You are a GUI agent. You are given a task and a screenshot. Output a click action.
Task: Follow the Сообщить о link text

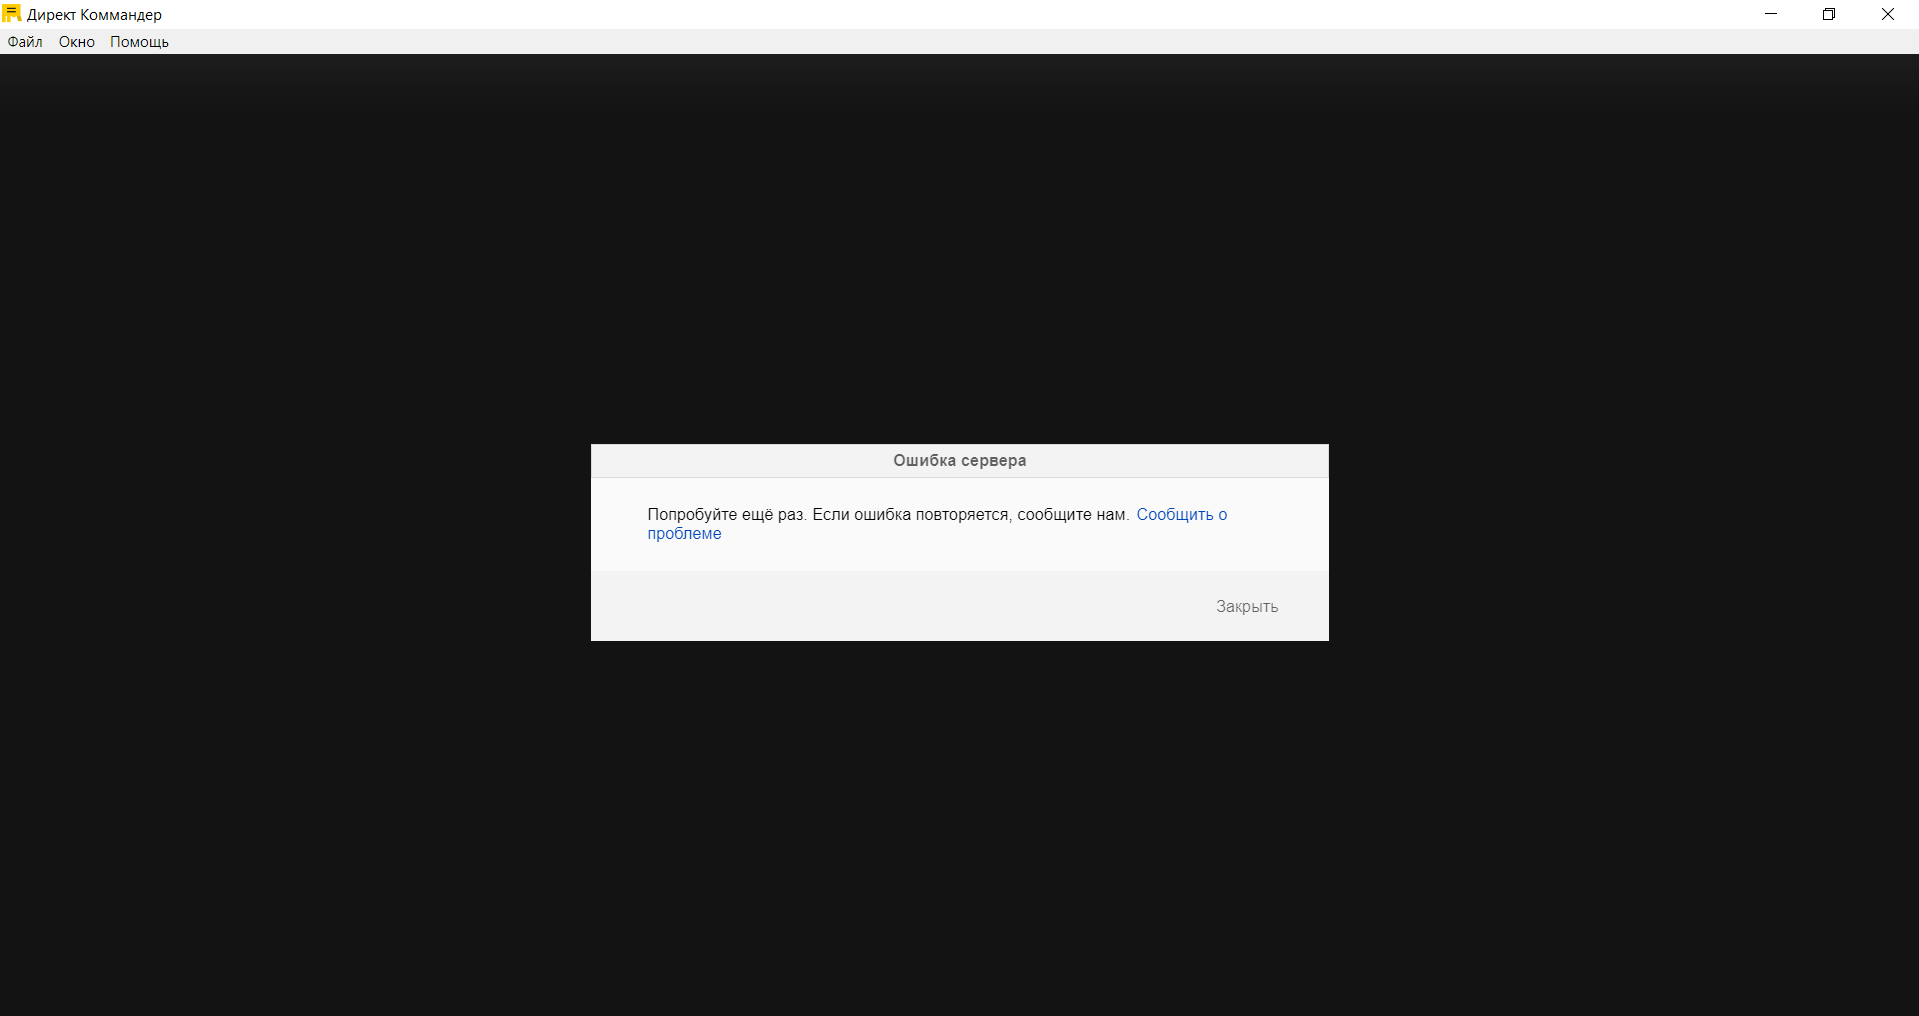pyautogui.click(x=1181, y=514)
